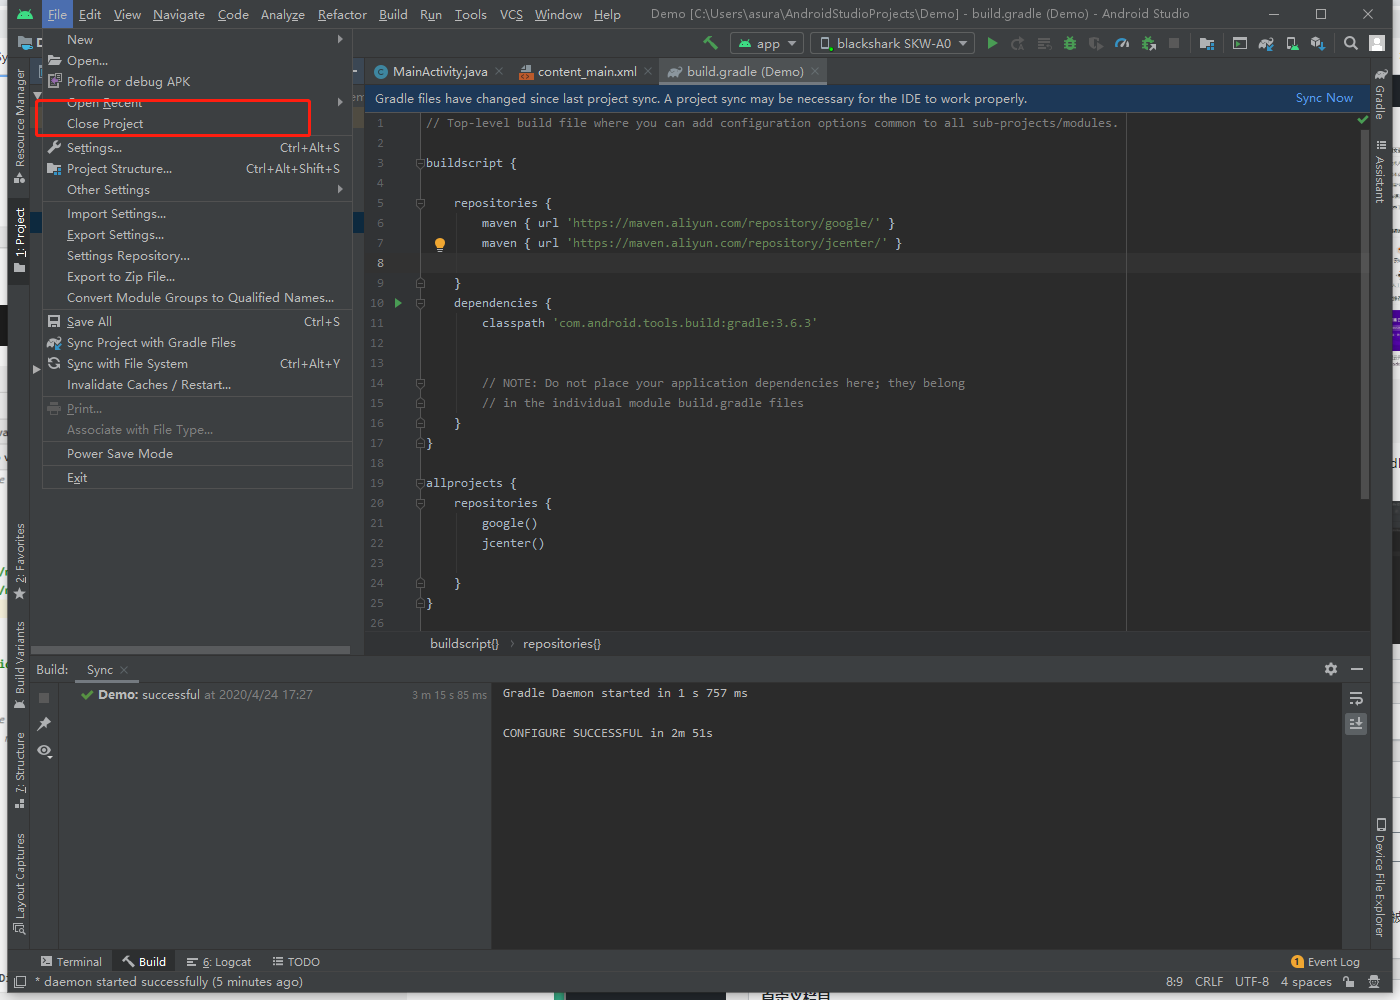Click the green Run app button
Viewport: 1400px width, 1000px height.
(x=992, y=43)
